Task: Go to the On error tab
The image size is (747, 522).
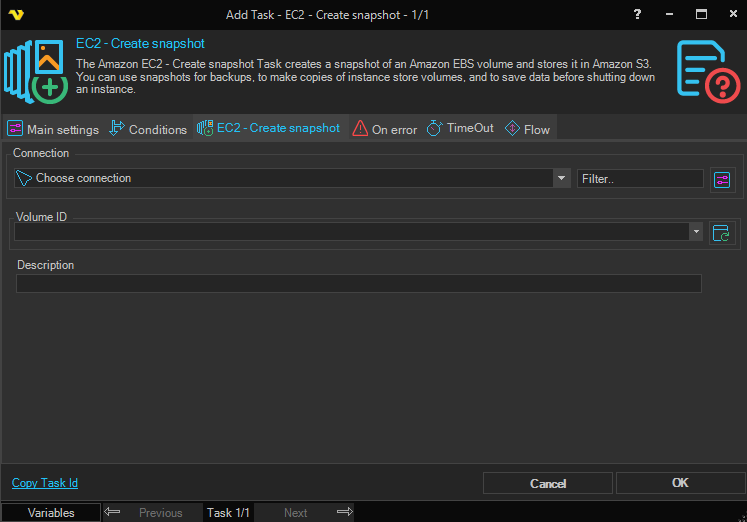Action: [x=384, y=129]
